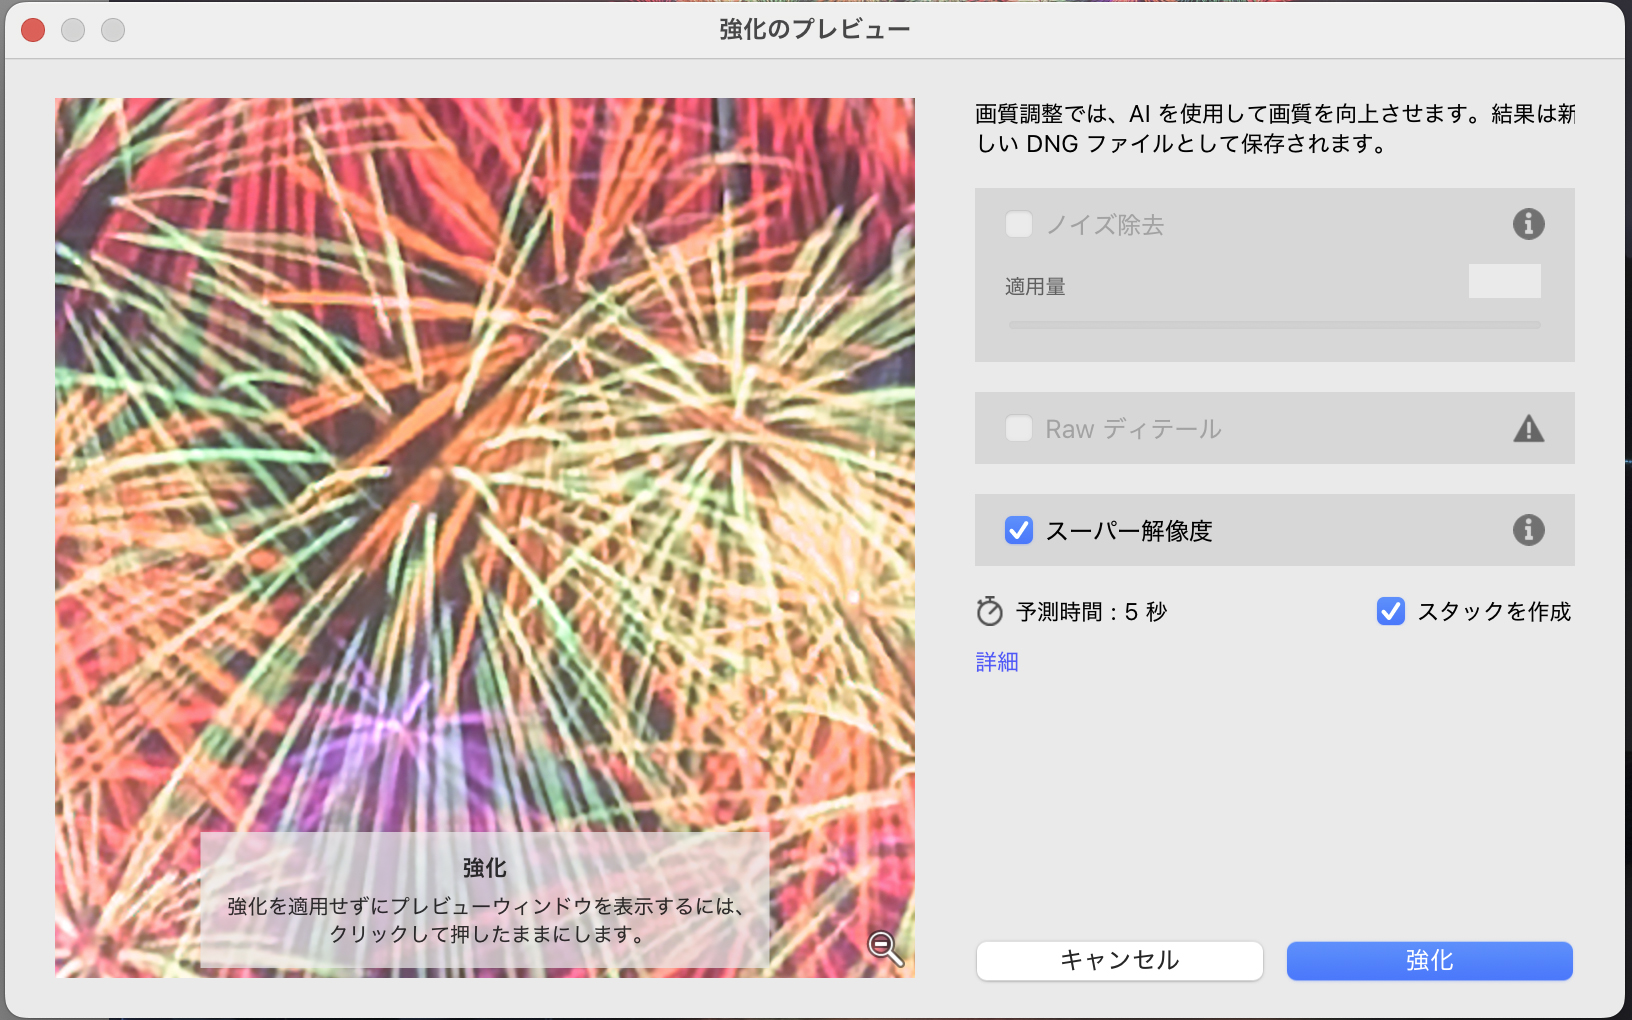The height and width of the screenshot is (1020, 1632).
Task: Click the 適用量 value input box
Action: coord(1504,281)
